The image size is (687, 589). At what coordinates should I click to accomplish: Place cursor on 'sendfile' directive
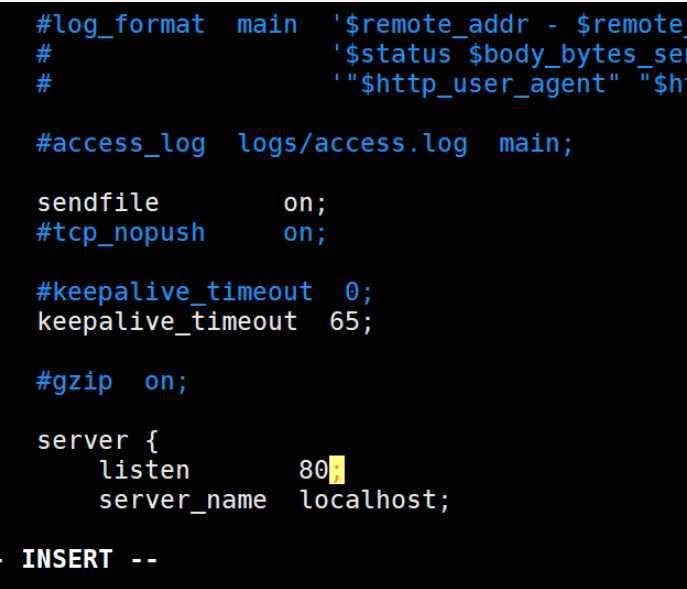point(98,202)
